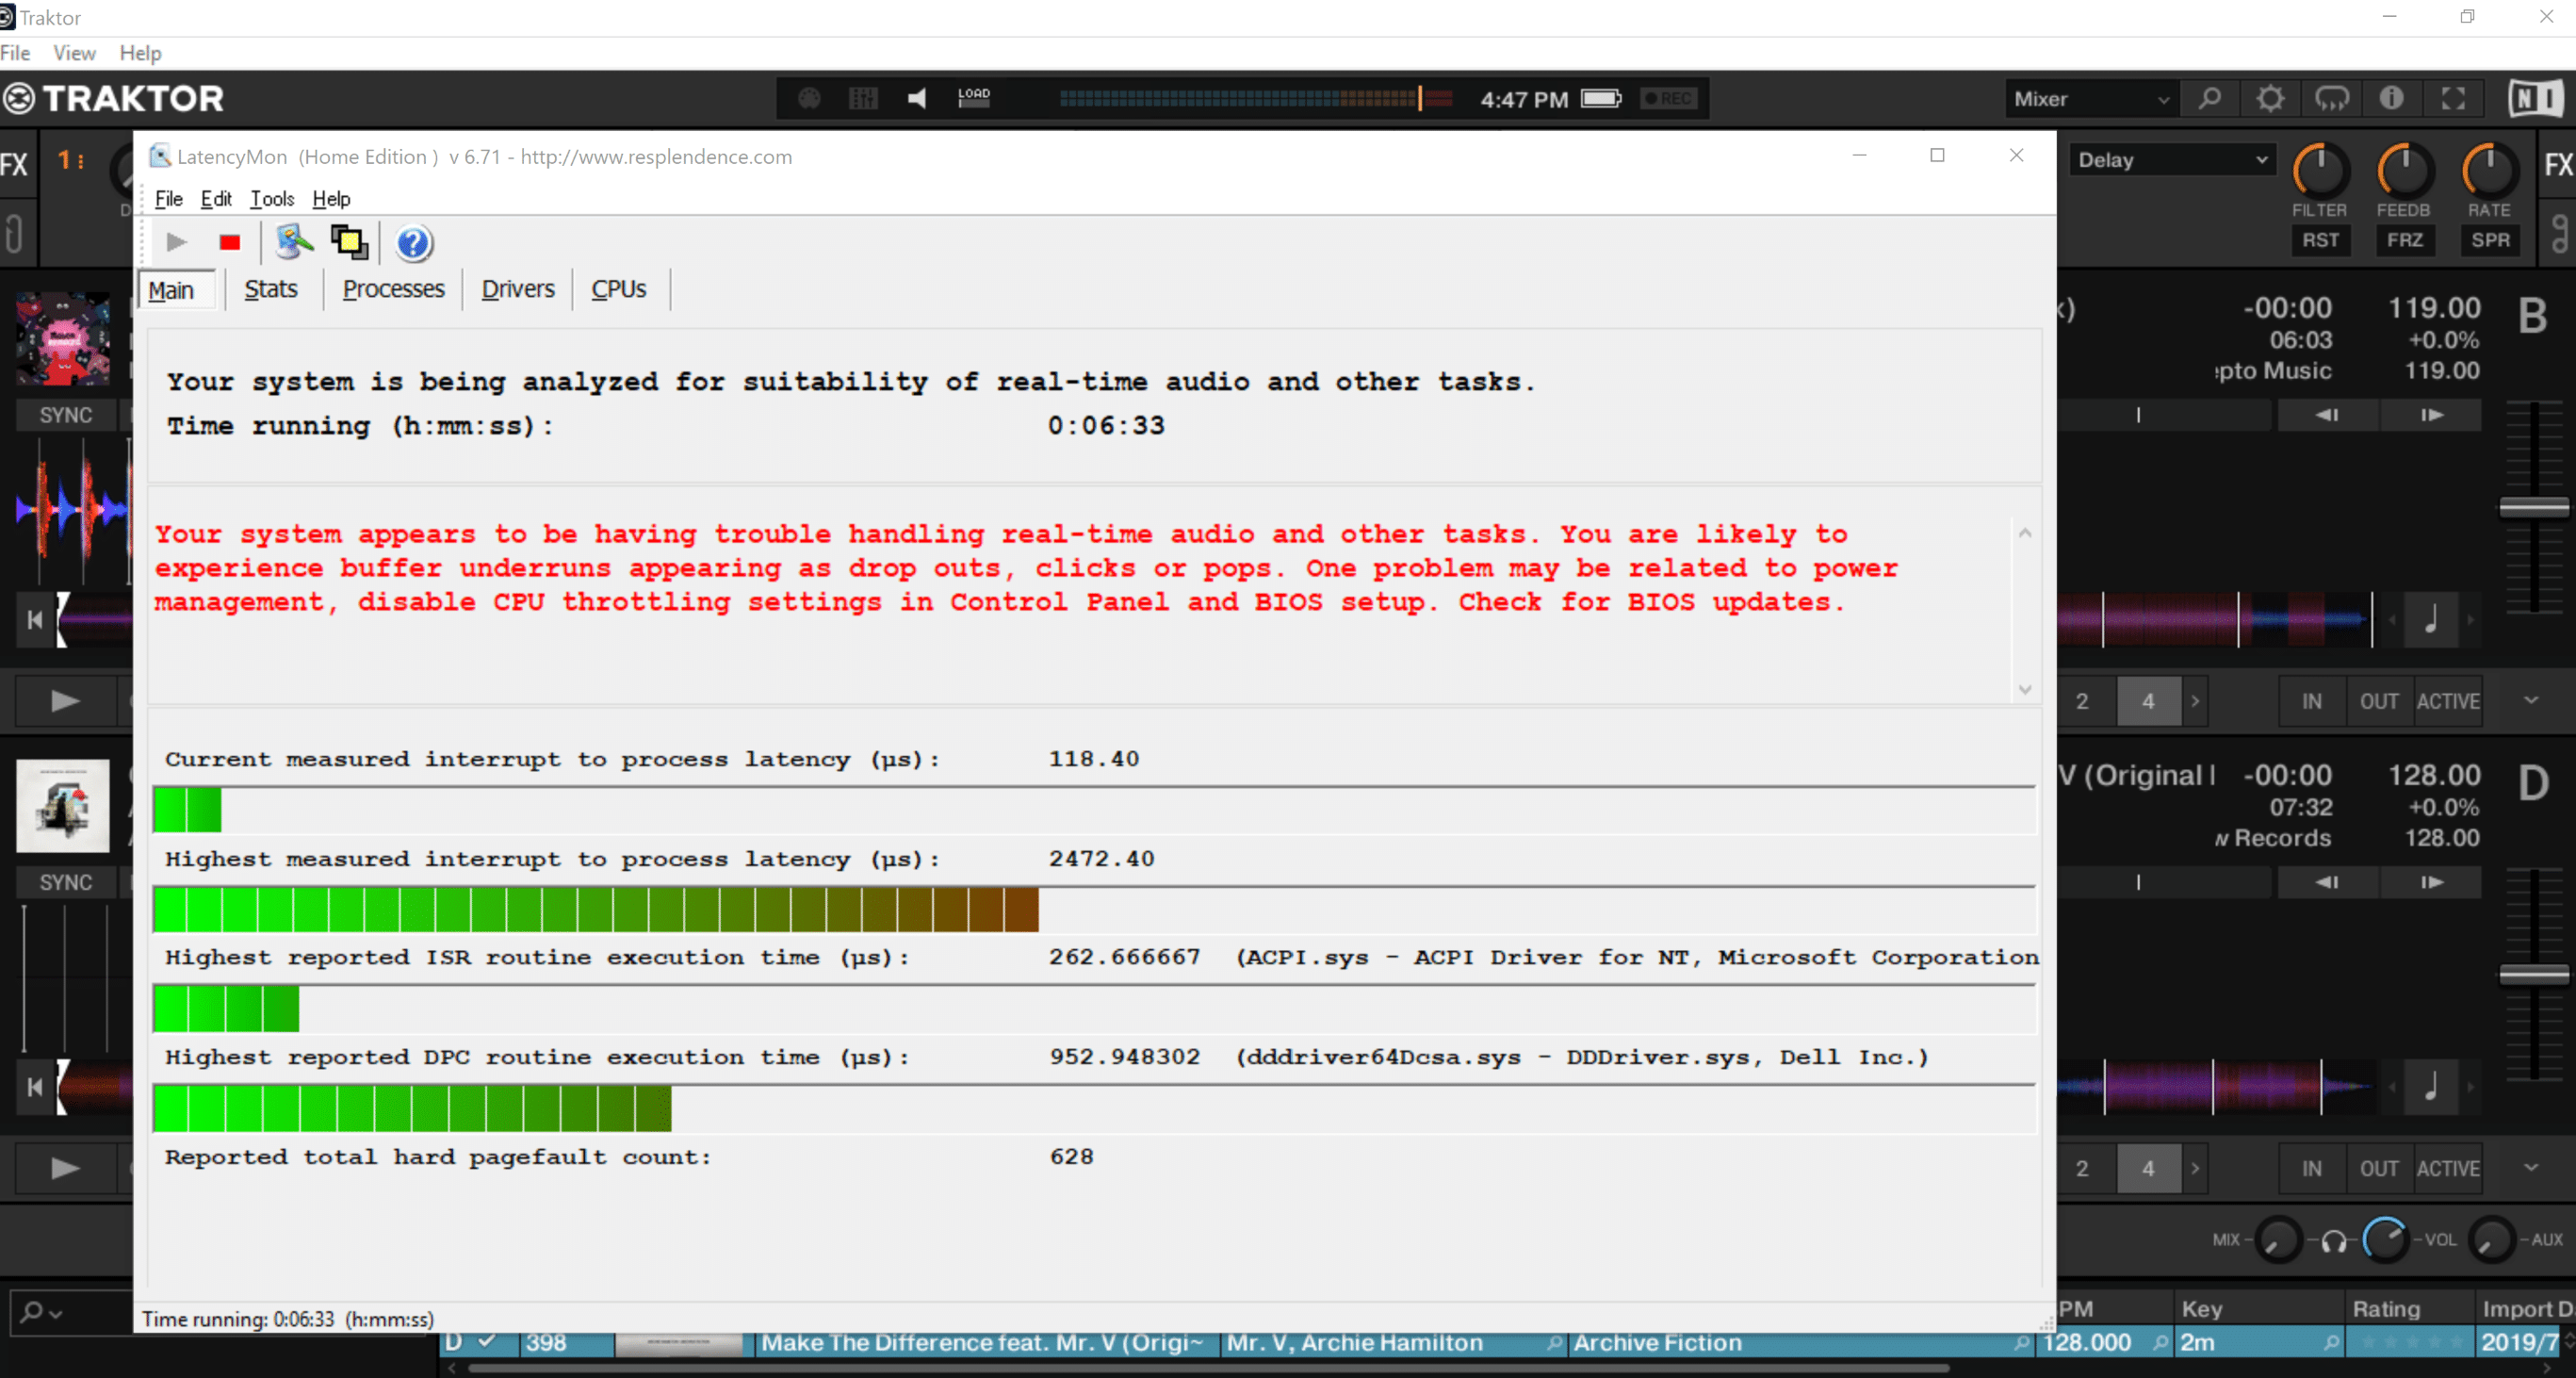This screenshot has width=2576, height=1378.
Task: Click FX FILTER knob
Action: coord(2319,170)
